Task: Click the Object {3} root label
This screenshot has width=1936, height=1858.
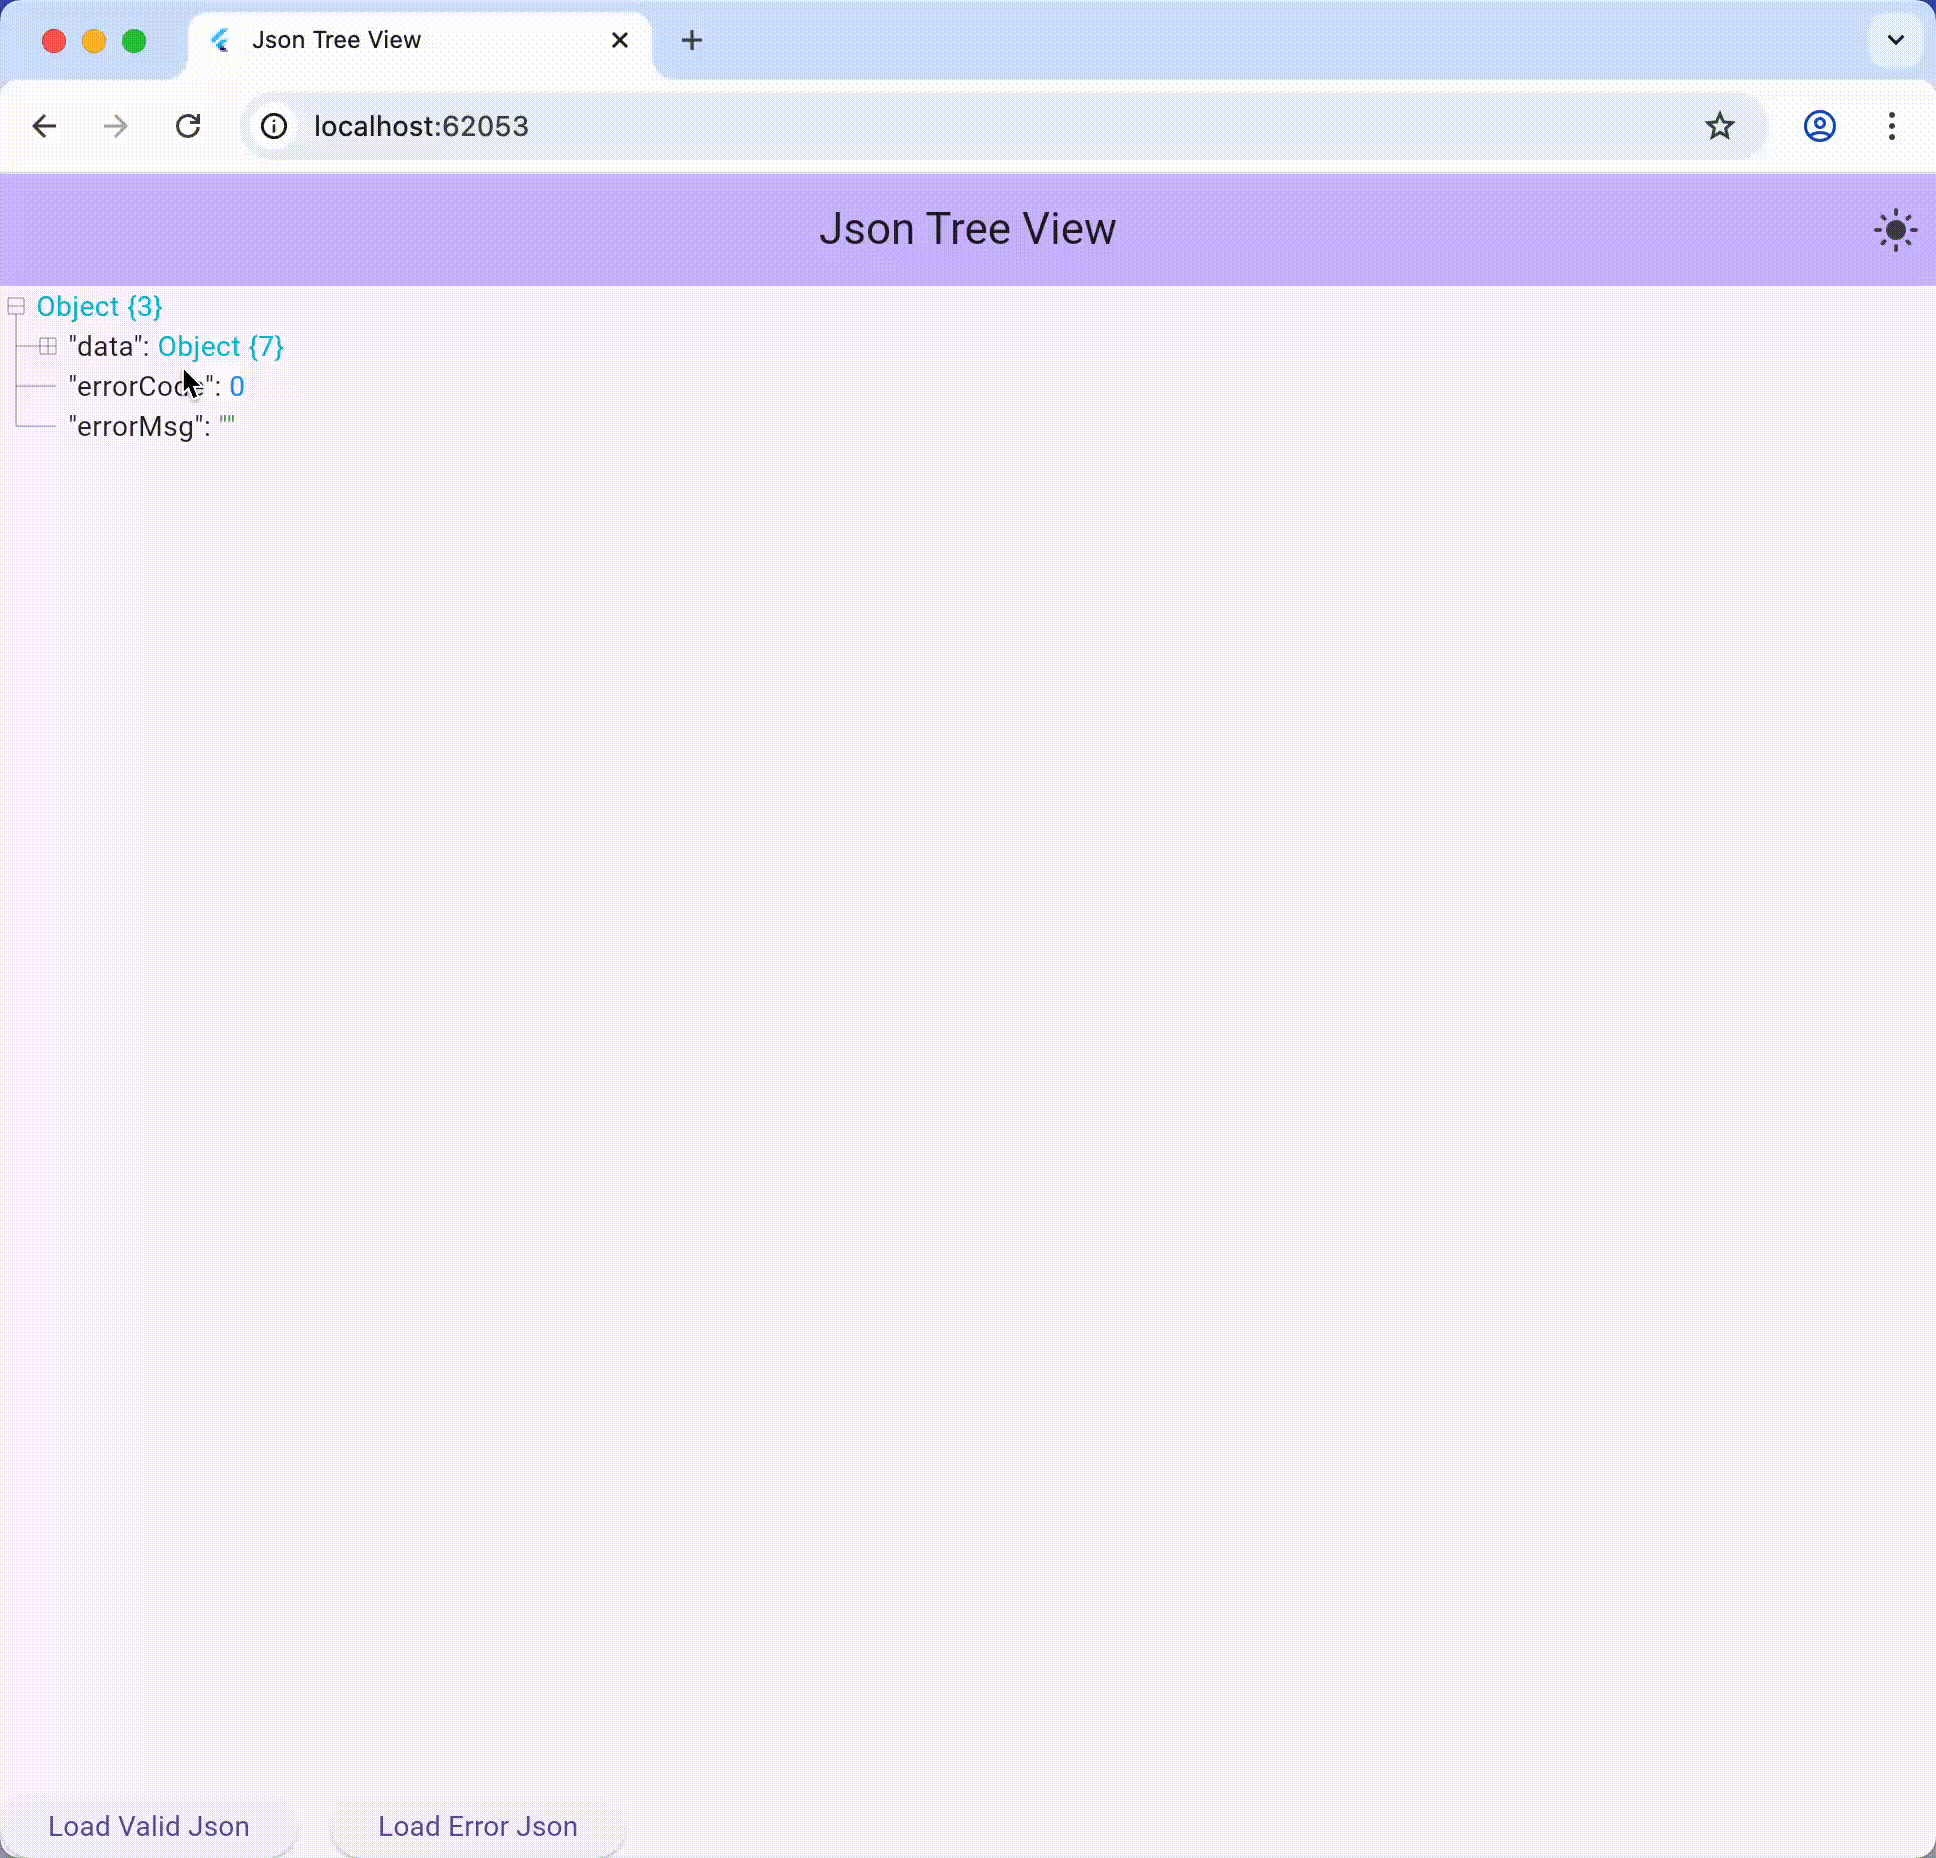Action: 99,306
